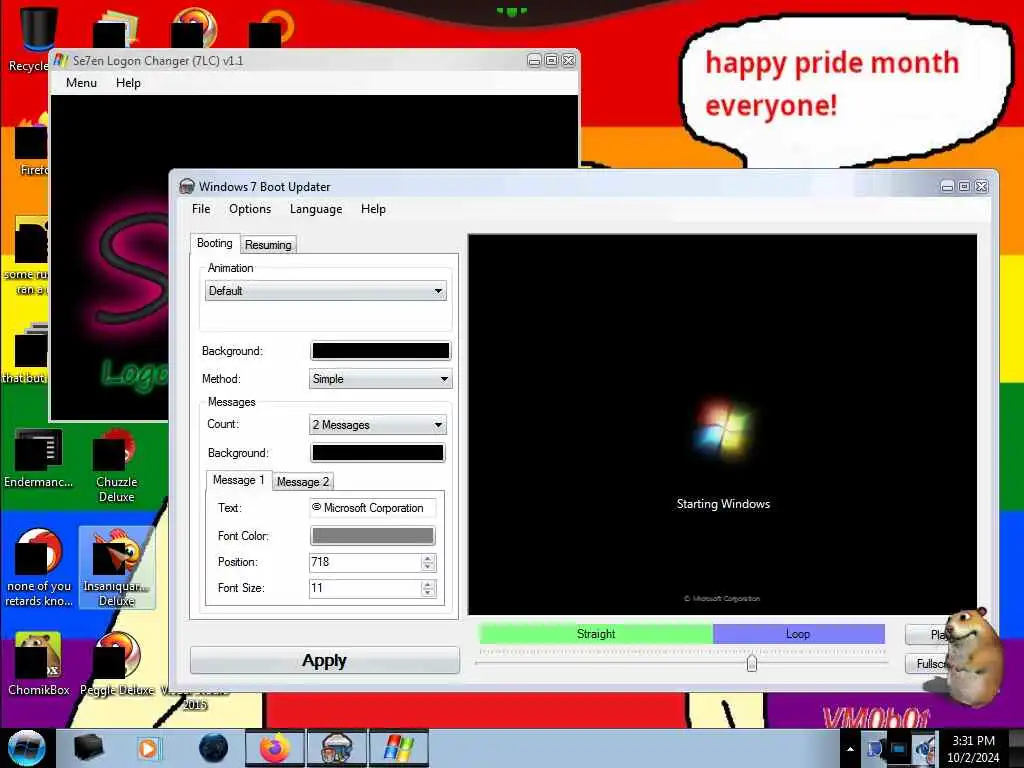
Task: Expand the Animation Default dropdown
Action: (325, 291)
